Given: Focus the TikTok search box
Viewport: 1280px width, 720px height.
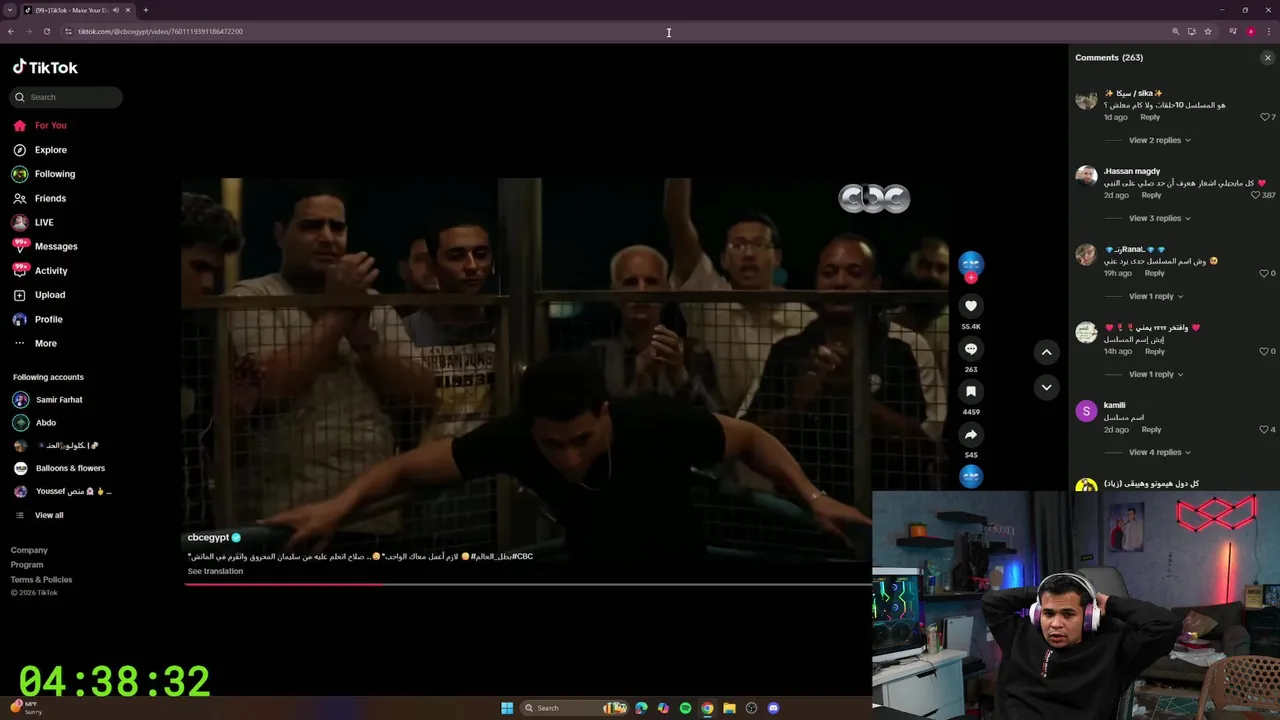Looking at the screenshot, I should [x=67, y=97].
